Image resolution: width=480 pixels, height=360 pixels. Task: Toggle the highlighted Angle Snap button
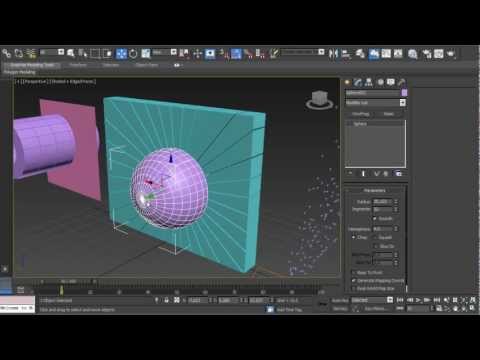click(x=236, y=53)
